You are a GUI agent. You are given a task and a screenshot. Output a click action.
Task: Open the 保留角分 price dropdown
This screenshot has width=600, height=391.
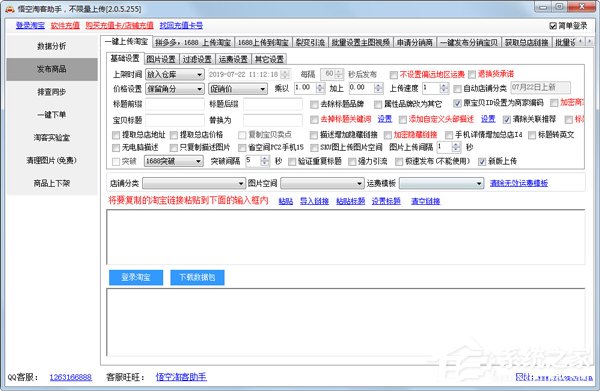tap(175, 89)
